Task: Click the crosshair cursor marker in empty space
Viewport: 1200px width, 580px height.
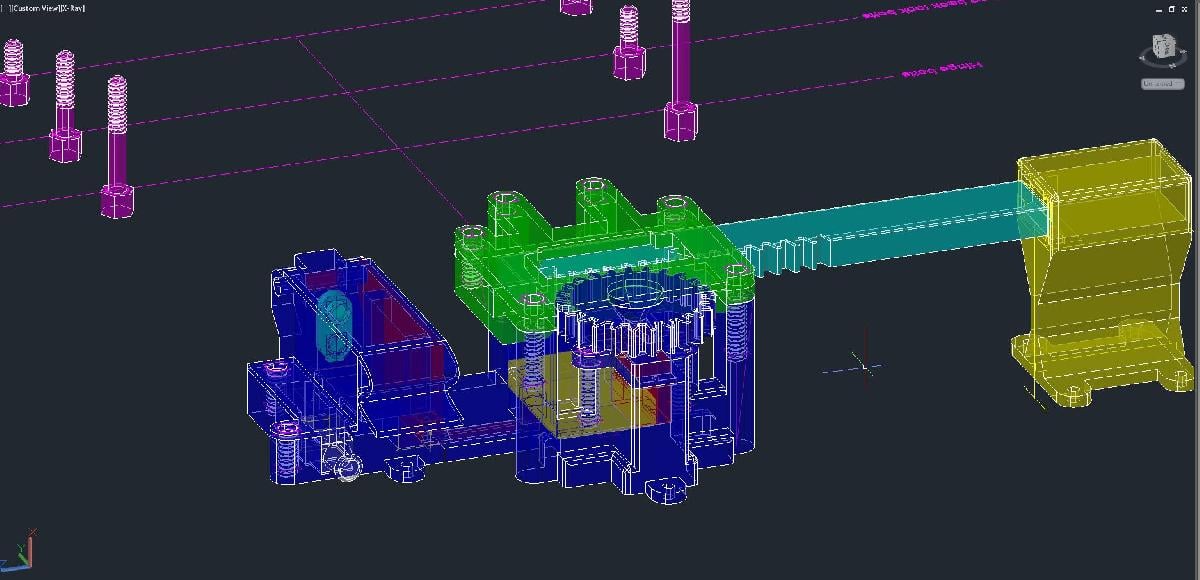Action: [864, 366]
